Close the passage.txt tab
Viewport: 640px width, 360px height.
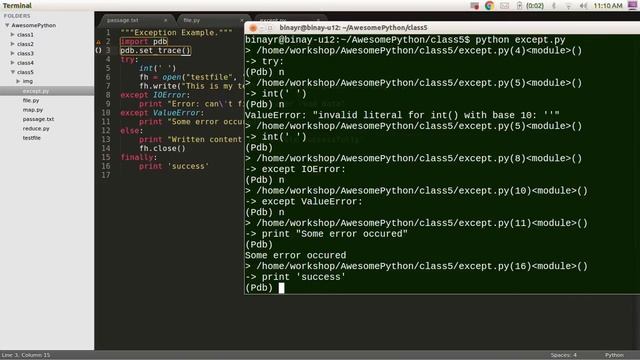165,20
